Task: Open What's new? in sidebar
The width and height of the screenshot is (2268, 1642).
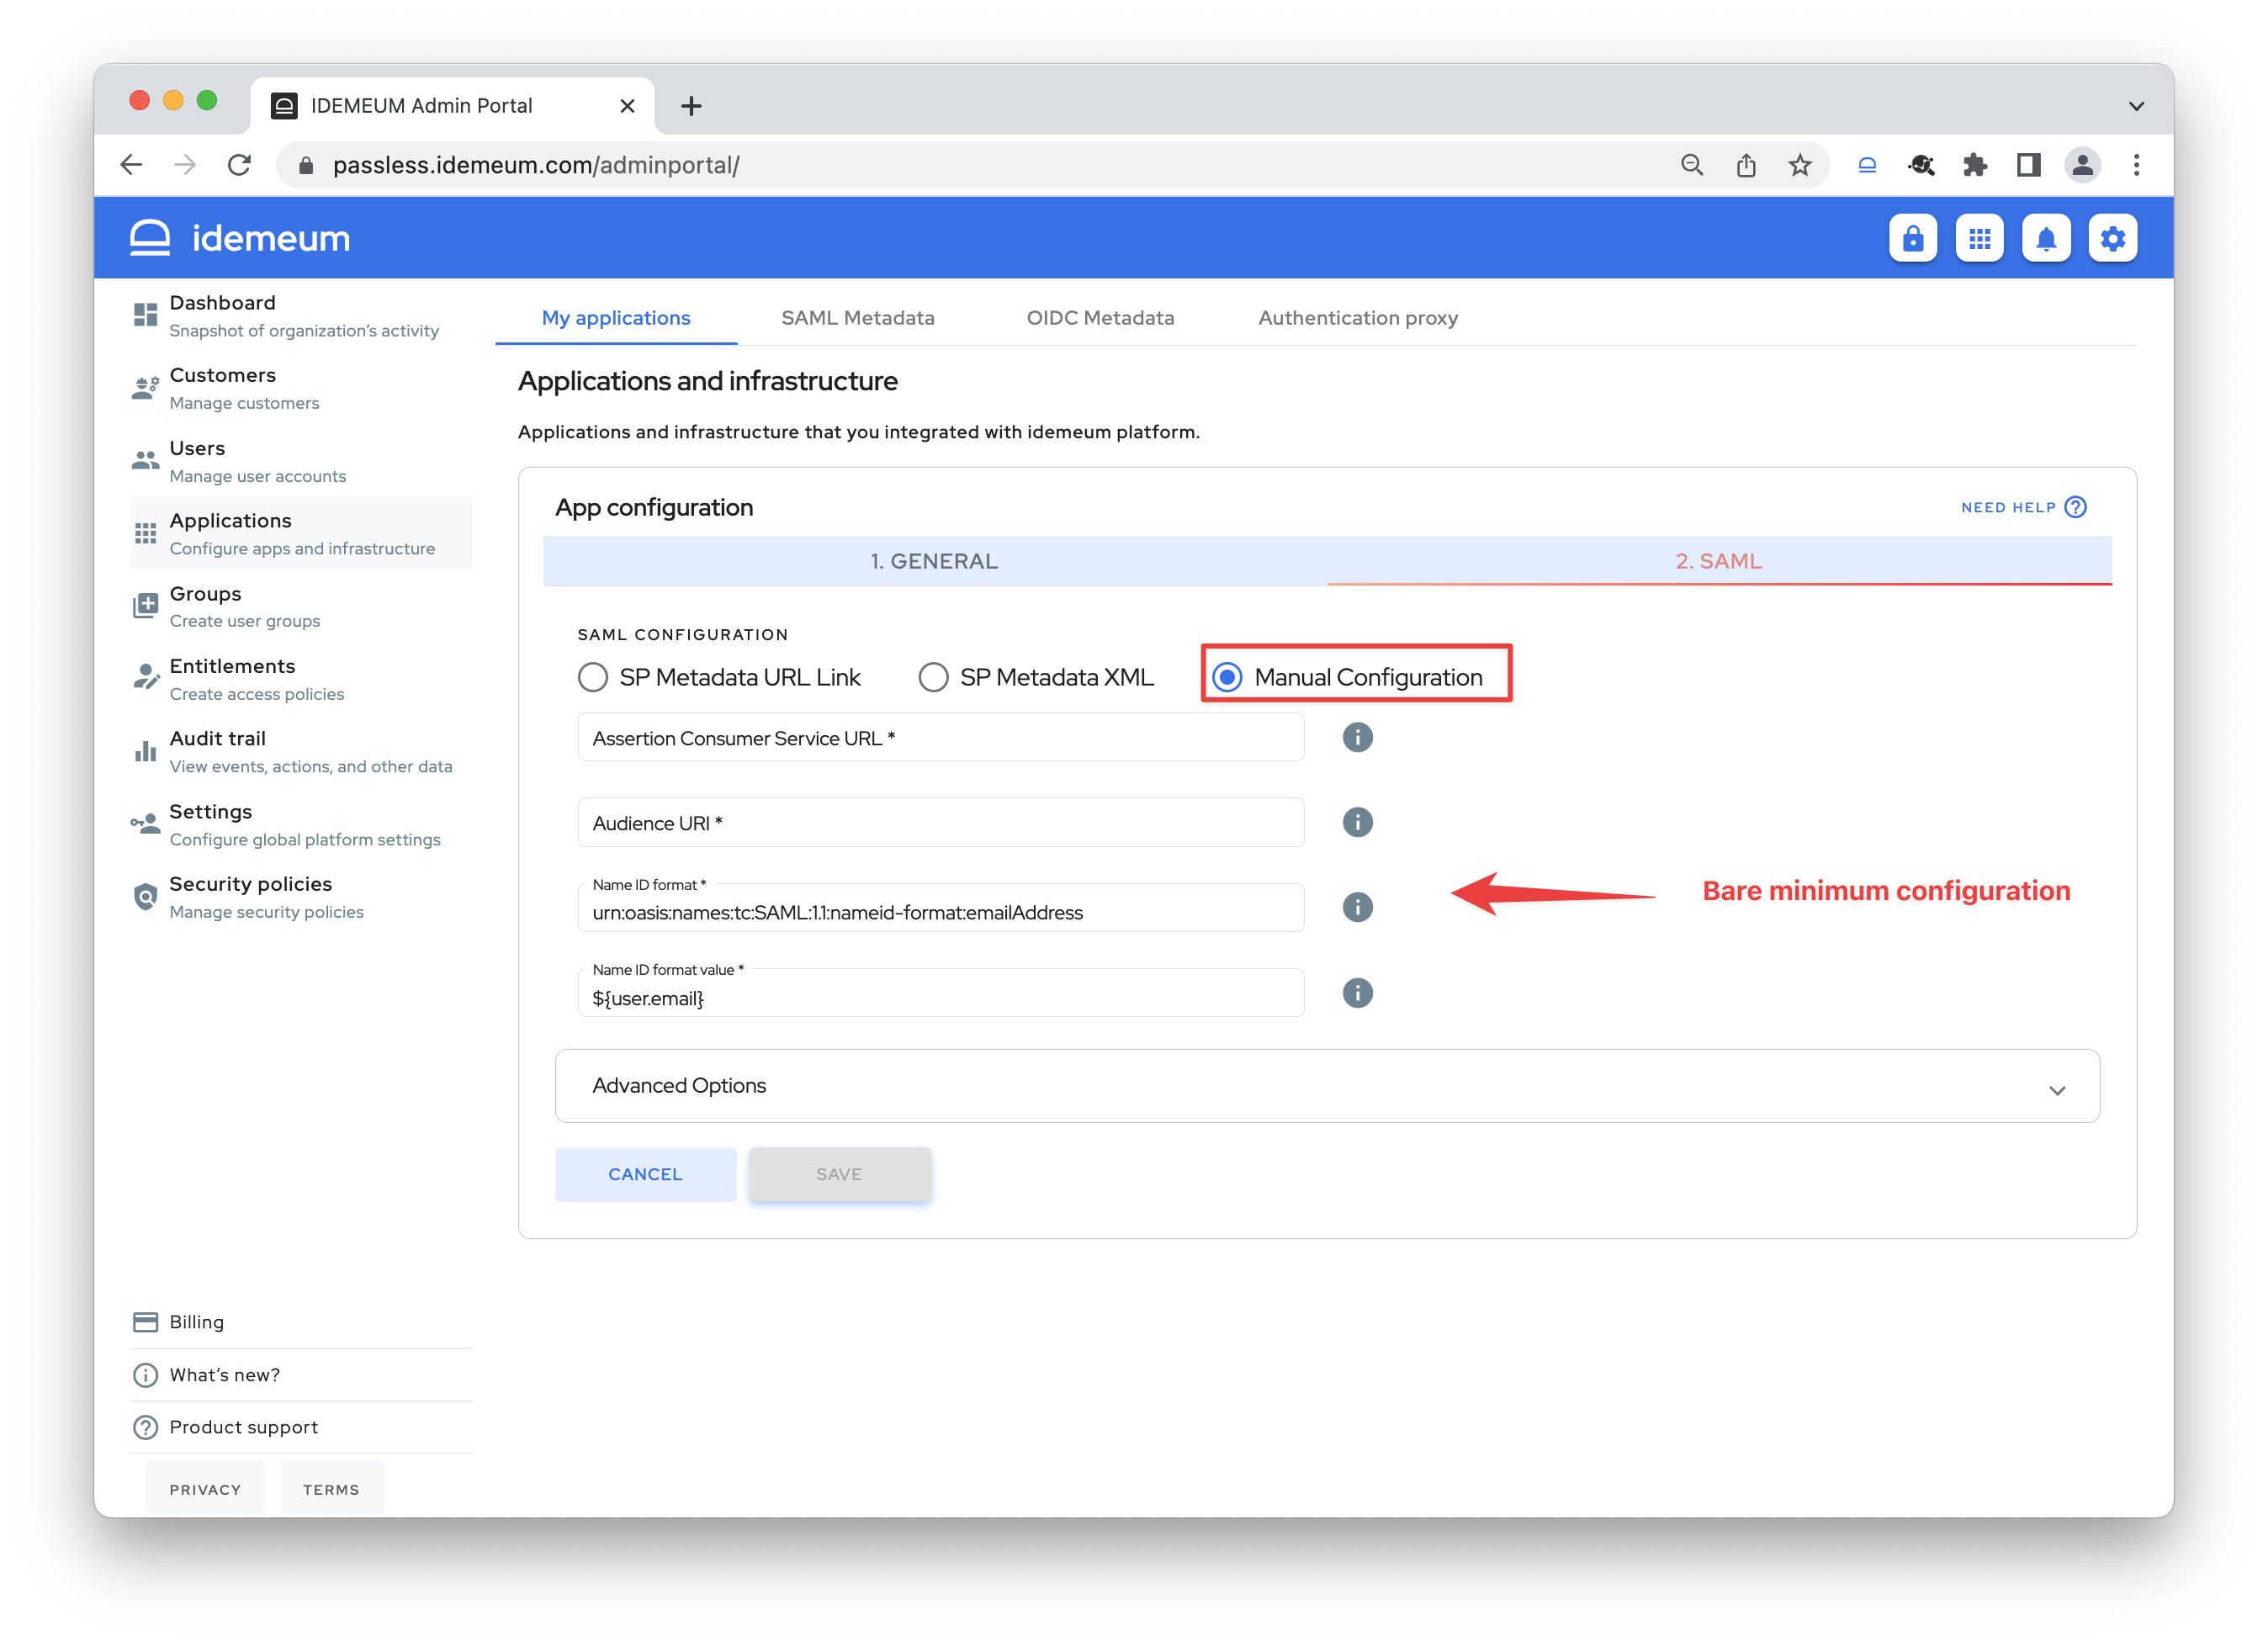Action: tap(300, 1375)
